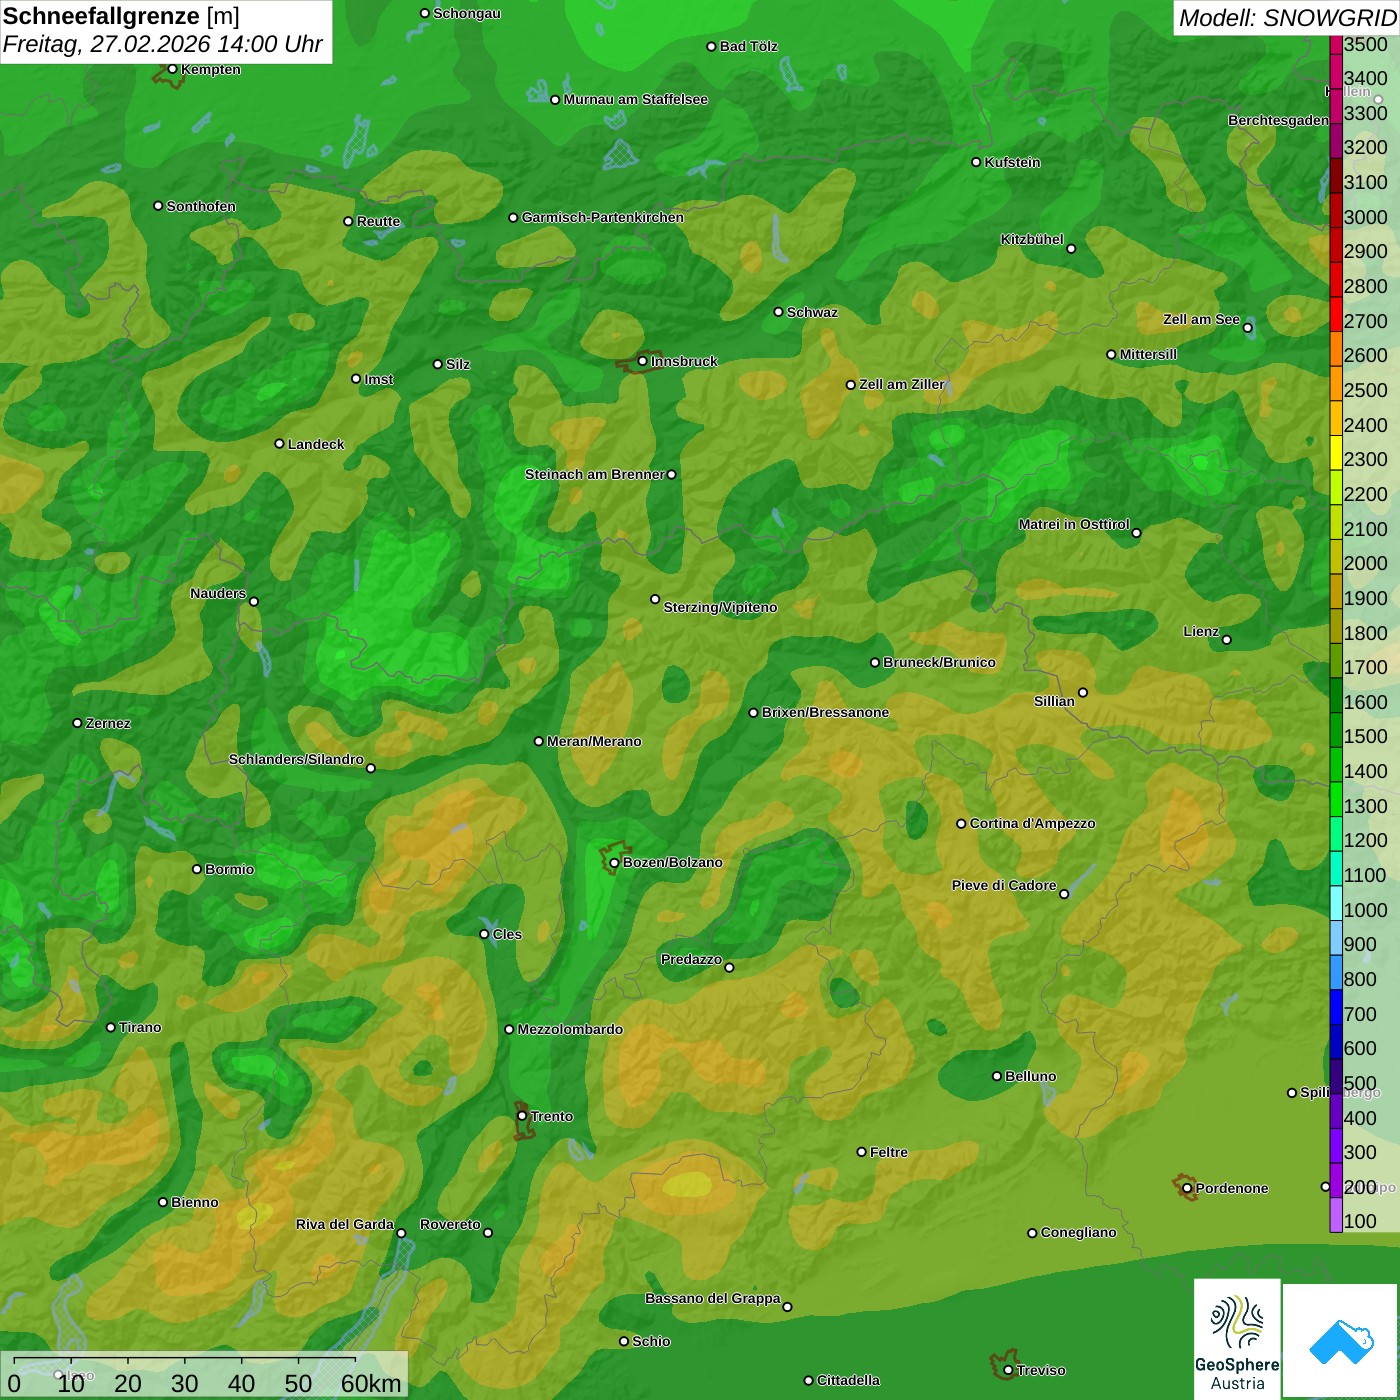Click the Brixen/Bressanone label
The height and width of the screenshot is (1400, 1400).
[825, 712]
